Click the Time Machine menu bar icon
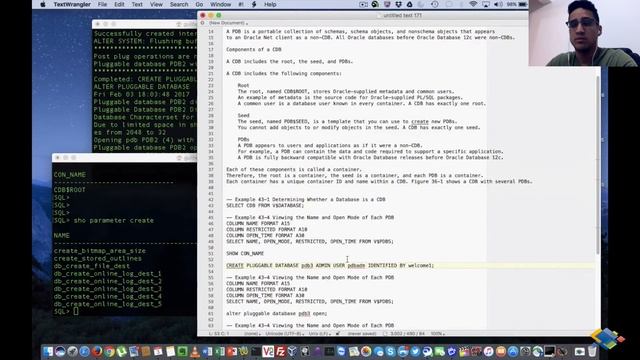This screenshot has width=640, height=360. [435, 4]
